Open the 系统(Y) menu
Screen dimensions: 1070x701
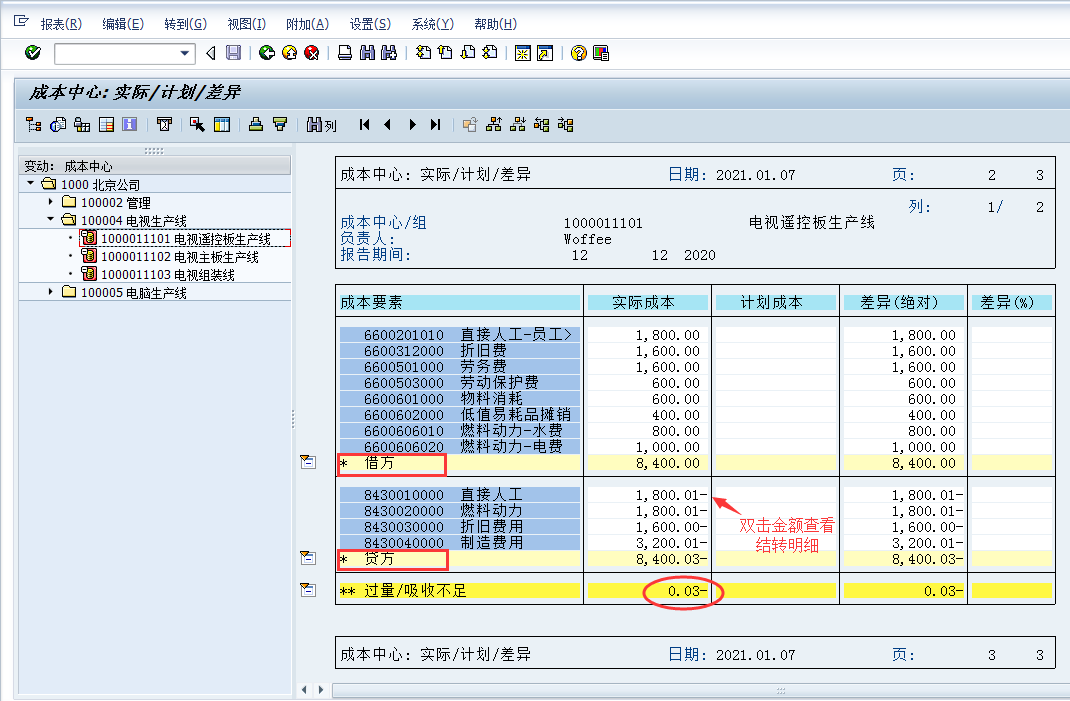[x=433, y=23]
